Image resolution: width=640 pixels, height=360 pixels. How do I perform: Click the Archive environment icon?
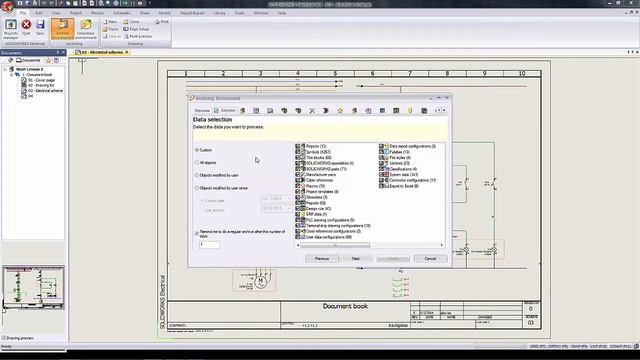[62, 29]
